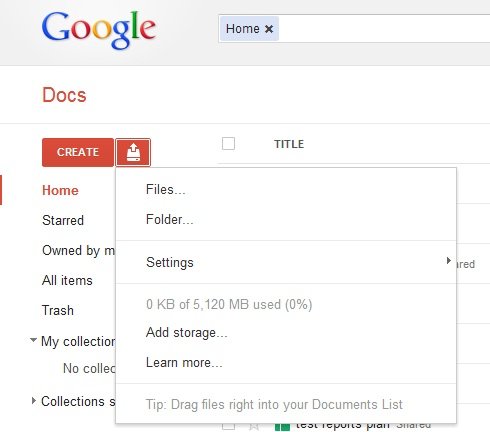Click the red CREATE button
The width and height of the screenshot is (490, 432).
coord(78,152)
